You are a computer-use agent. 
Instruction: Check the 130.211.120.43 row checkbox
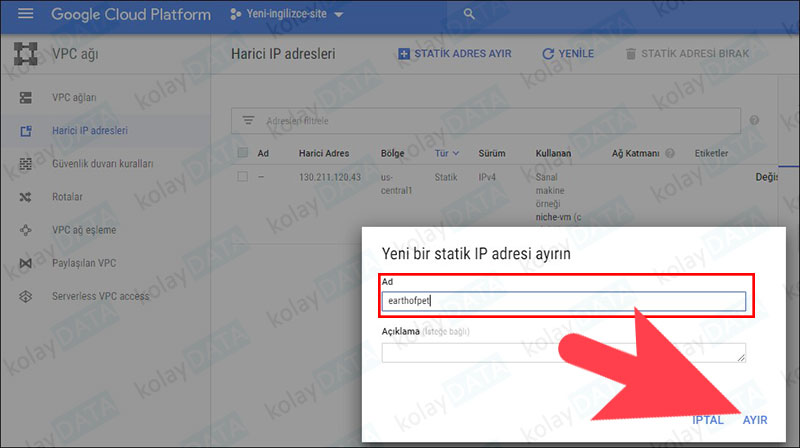(x=243, y=177)
